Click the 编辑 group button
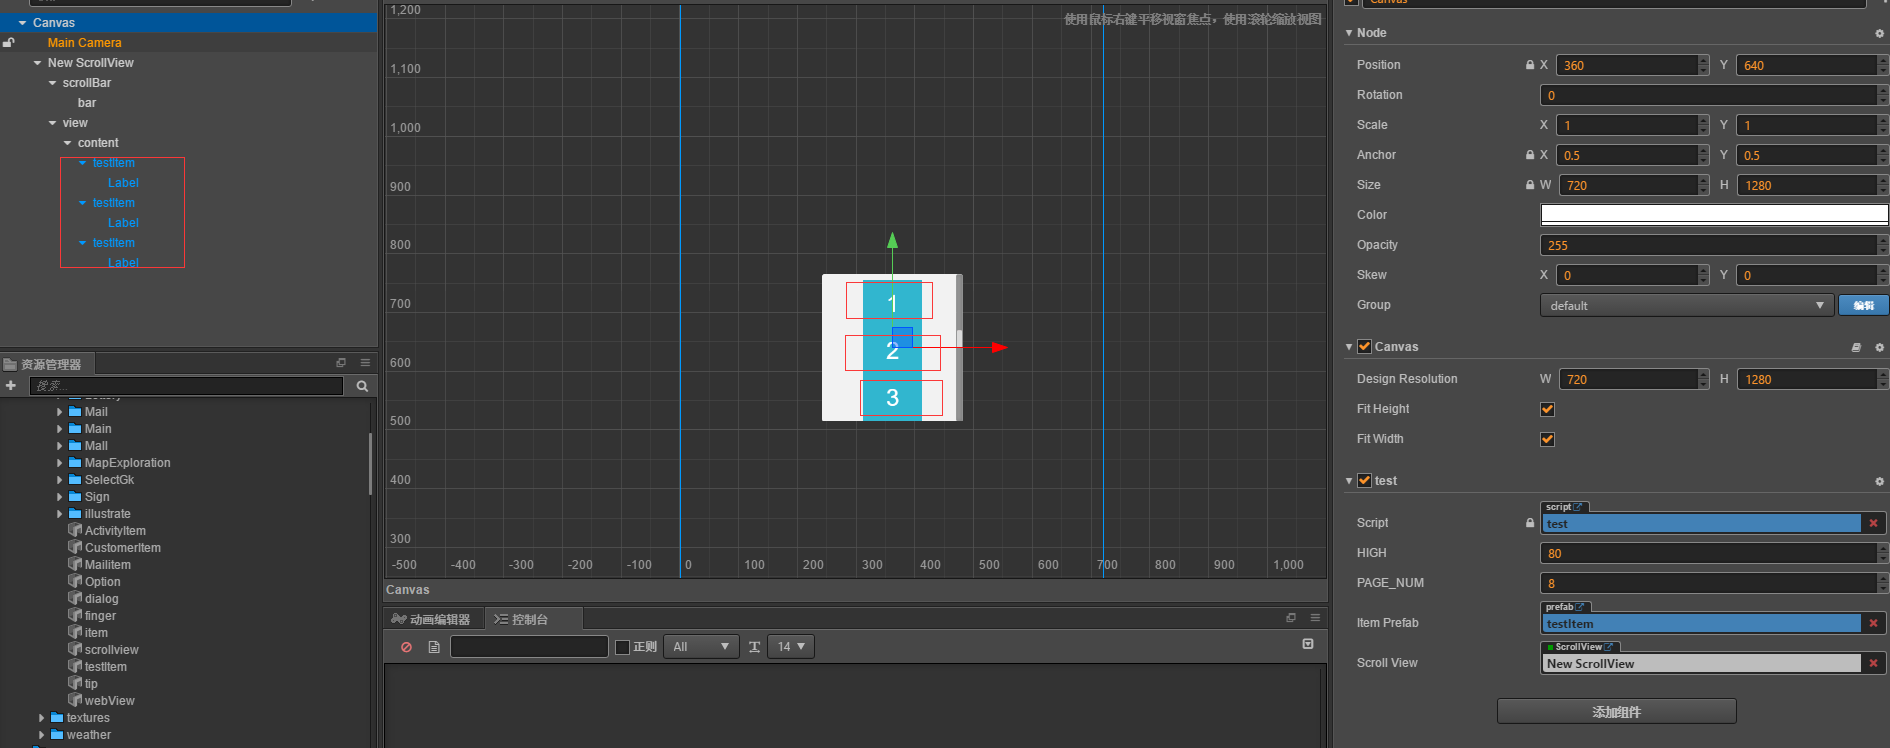The width and height of the screenshot is (1890, 748). point(1863,305)
